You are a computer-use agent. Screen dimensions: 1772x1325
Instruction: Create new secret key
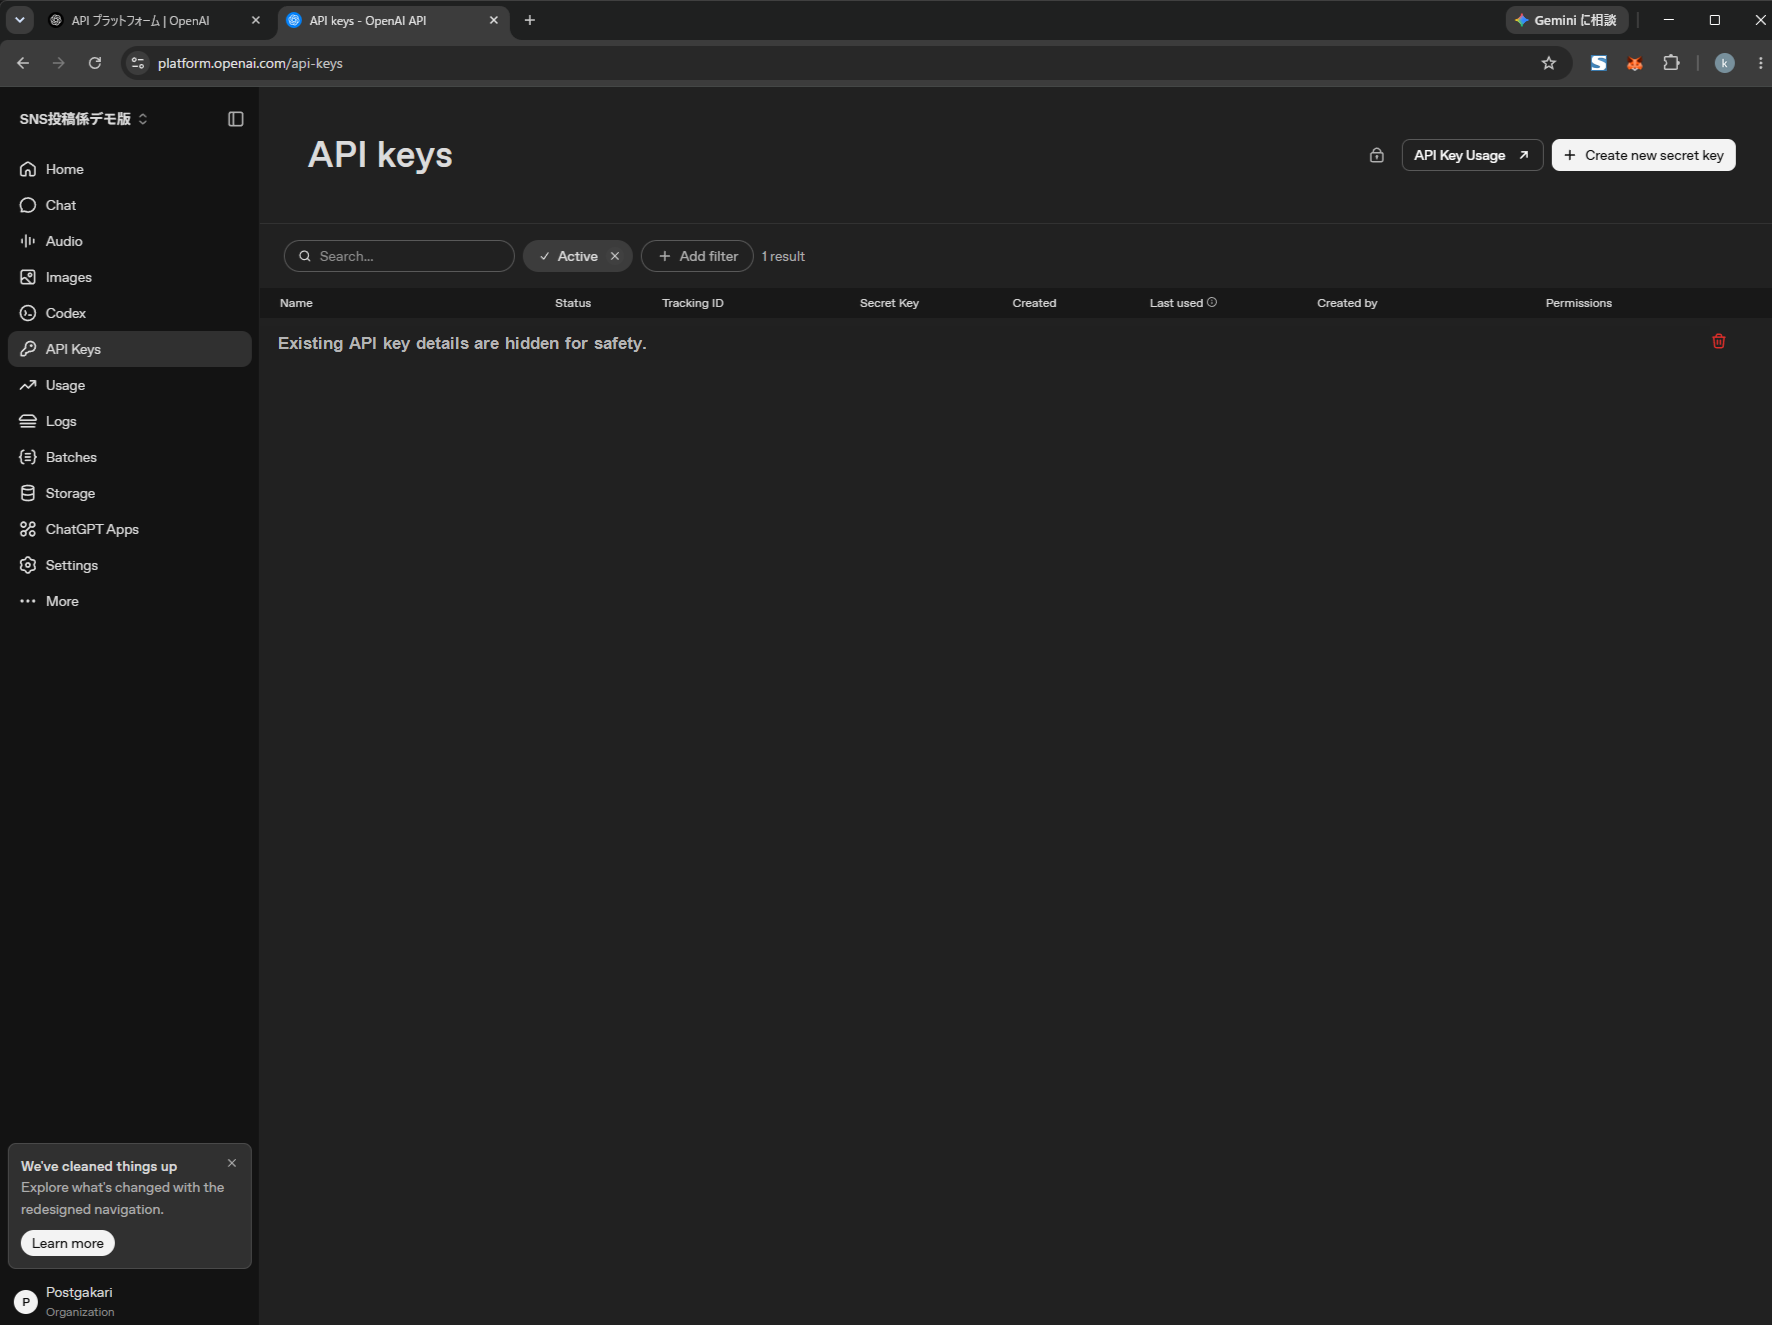(x=1643, y=155)
